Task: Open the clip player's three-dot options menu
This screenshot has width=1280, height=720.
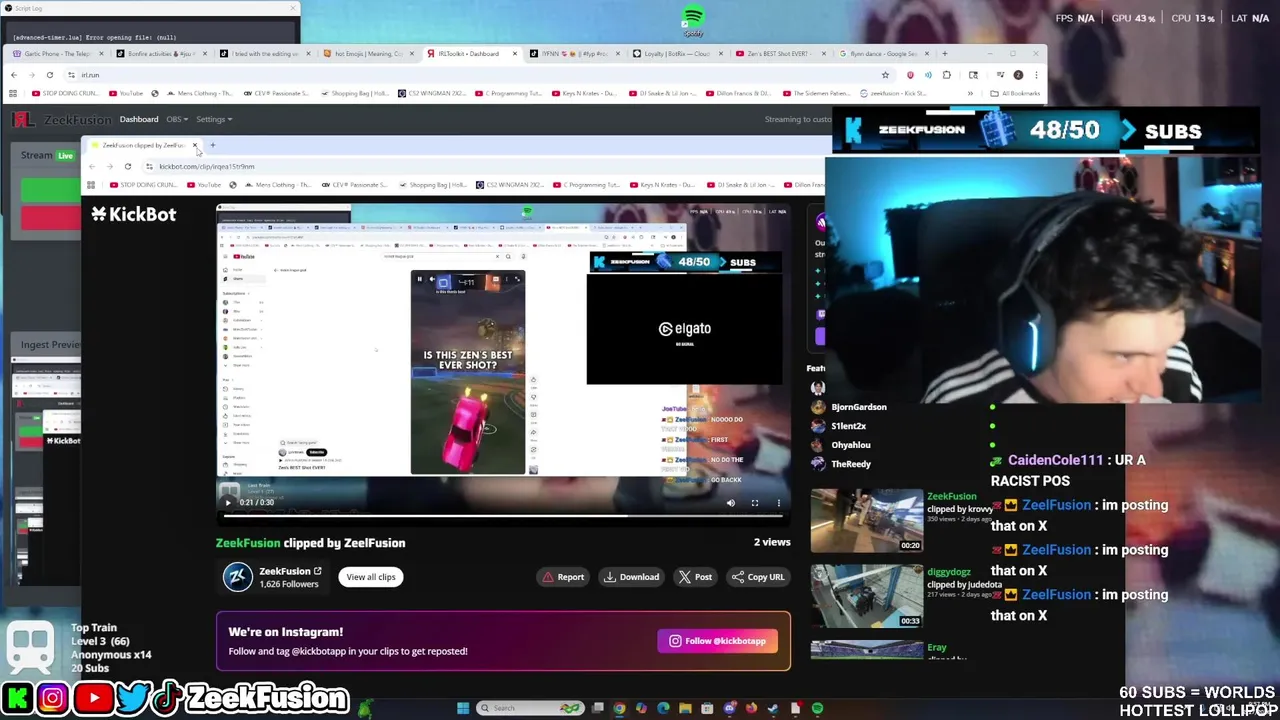Action: pyautogui.click(x=779, y=503)
